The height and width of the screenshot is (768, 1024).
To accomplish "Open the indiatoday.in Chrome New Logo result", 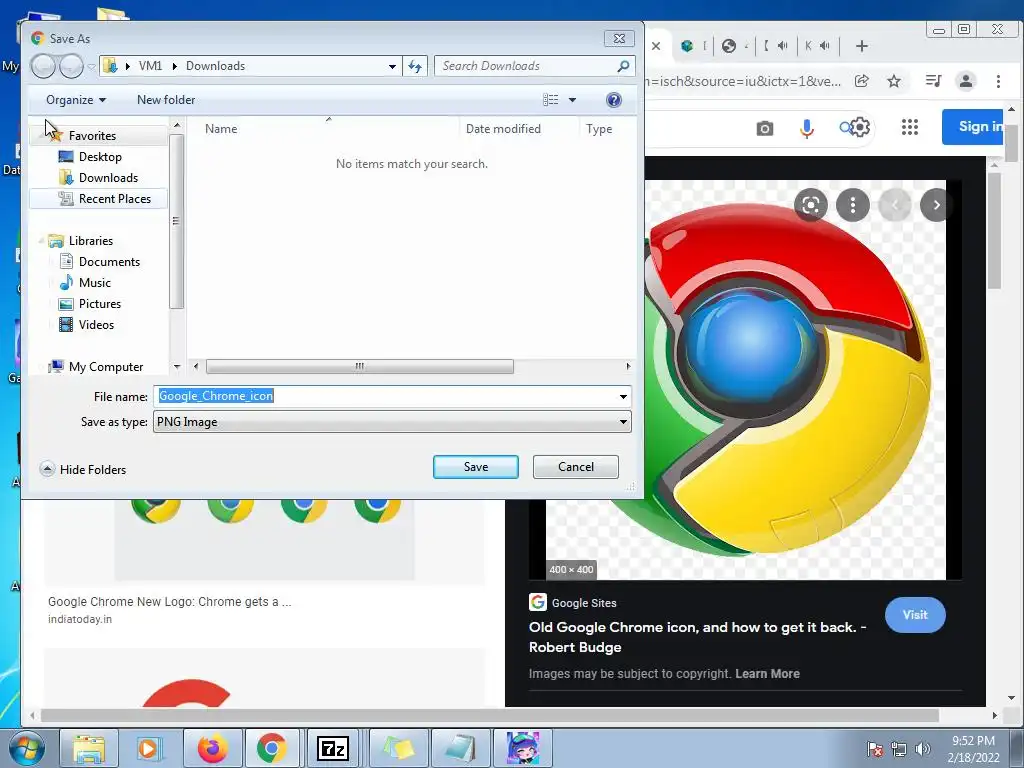I will 170,601.
